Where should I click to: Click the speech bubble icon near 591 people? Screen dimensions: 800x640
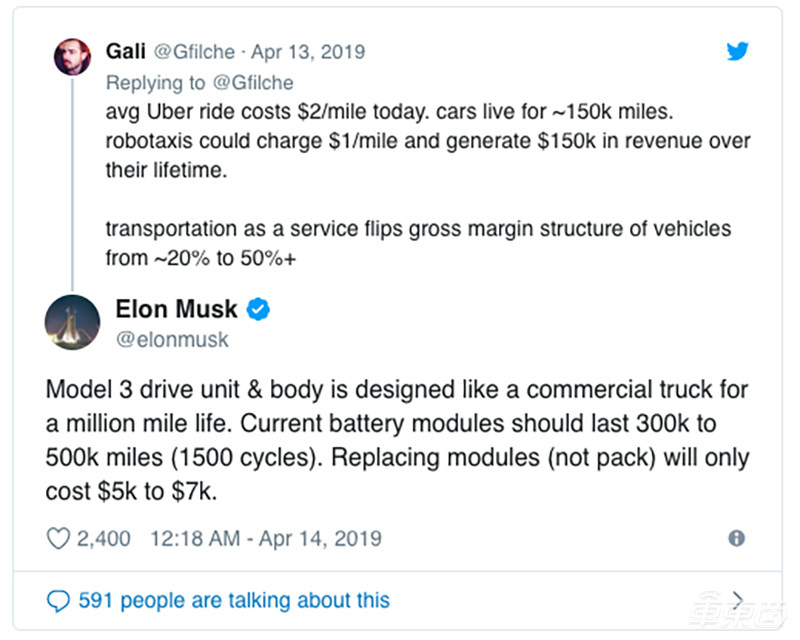click(58, 600)
